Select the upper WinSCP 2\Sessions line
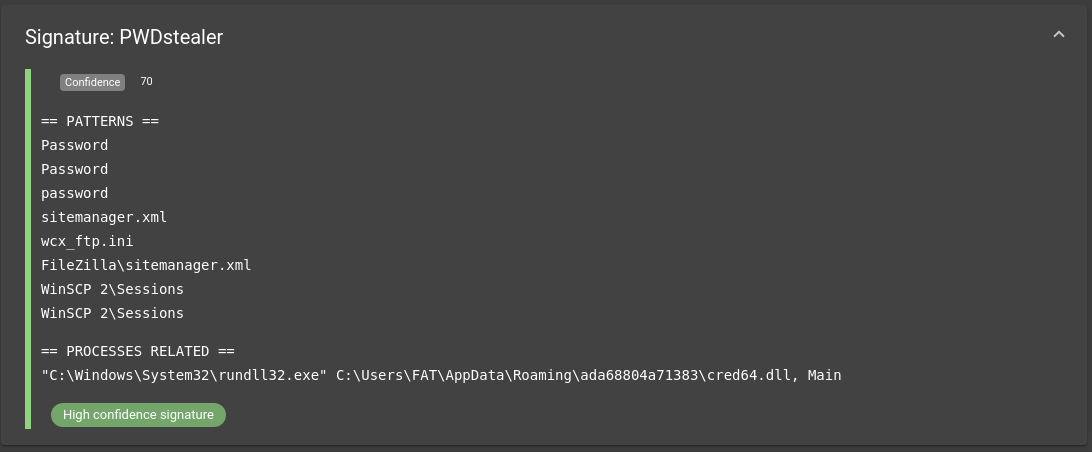The image size is (1092, 452). pyautogui.click(x=112, y=289)
